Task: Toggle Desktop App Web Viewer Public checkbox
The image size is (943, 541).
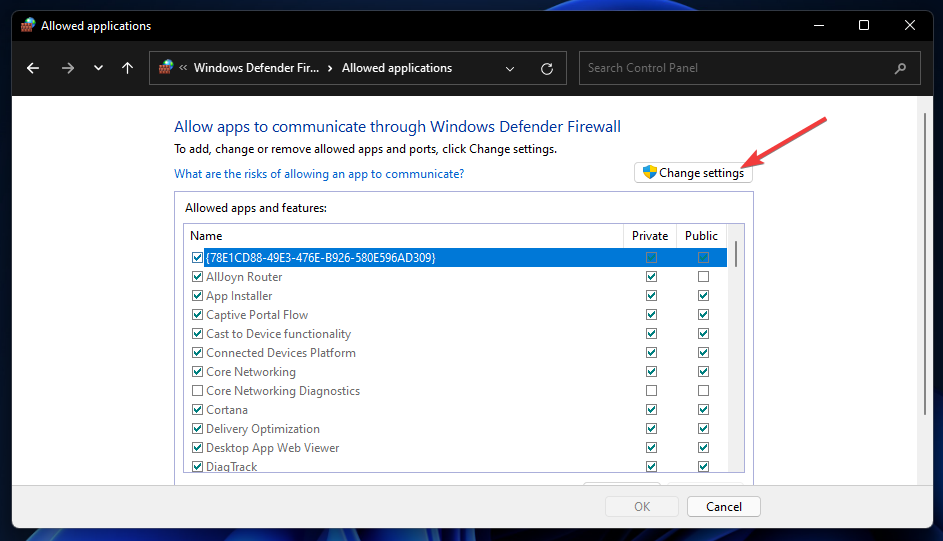Action: click(x=704, y=448)
